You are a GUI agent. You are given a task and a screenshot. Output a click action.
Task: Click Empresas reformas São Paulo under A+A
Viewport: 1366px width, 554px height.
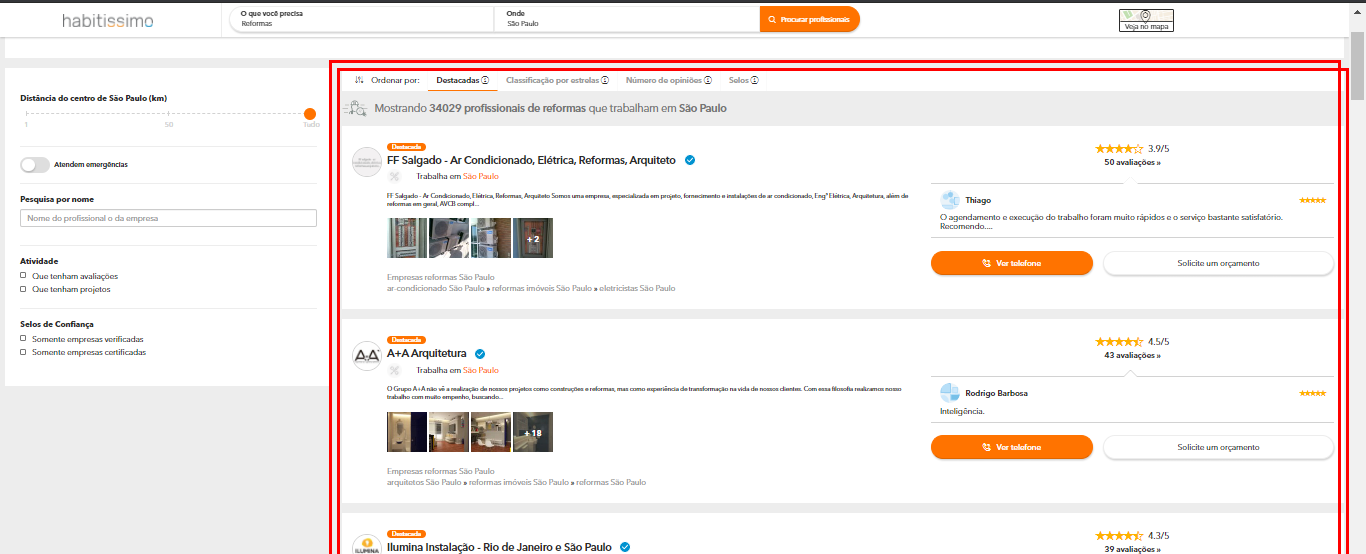pyautogui.click(x=441, y=471)
